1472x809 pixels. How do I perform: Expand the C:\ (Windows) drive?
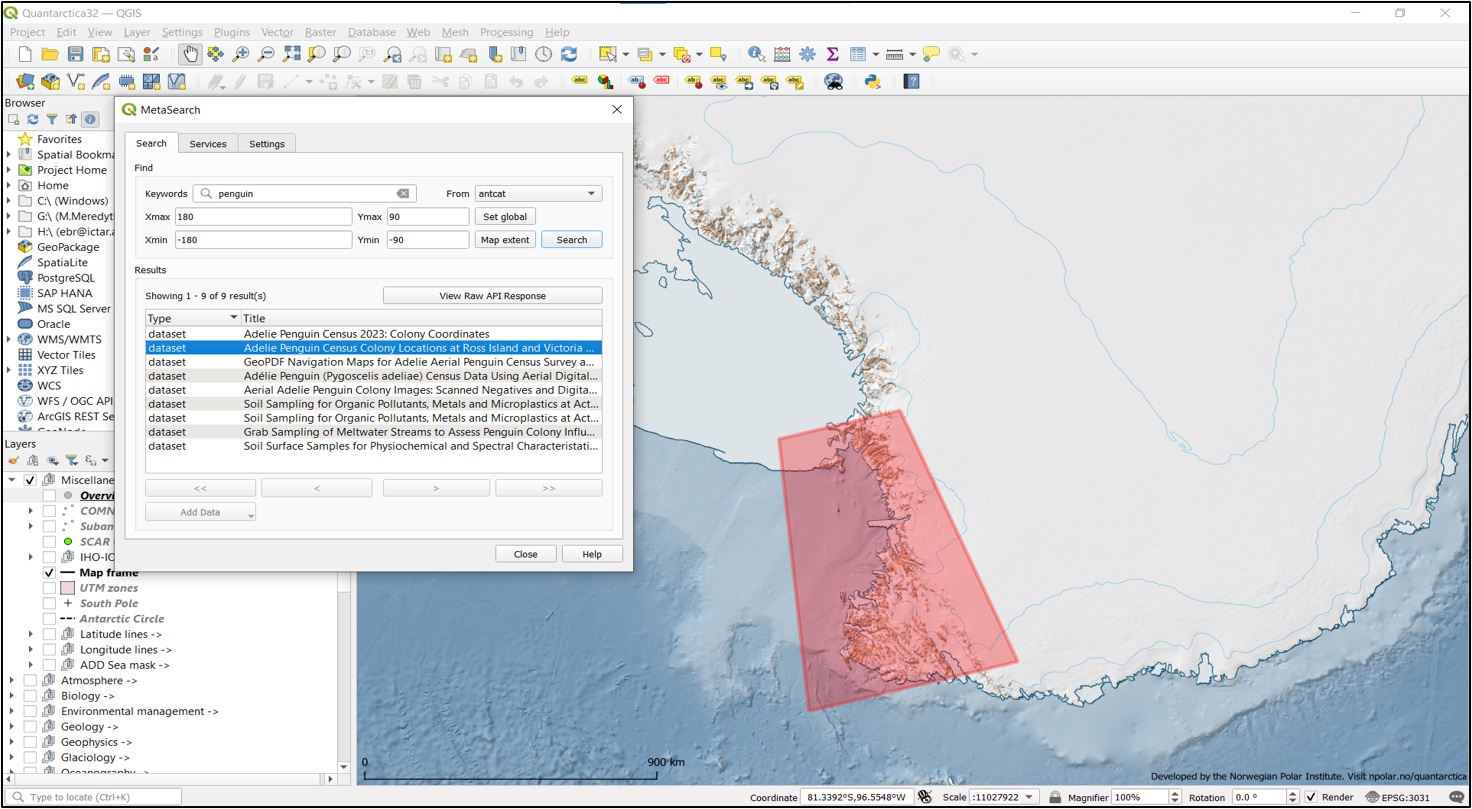tap(9, 201)
